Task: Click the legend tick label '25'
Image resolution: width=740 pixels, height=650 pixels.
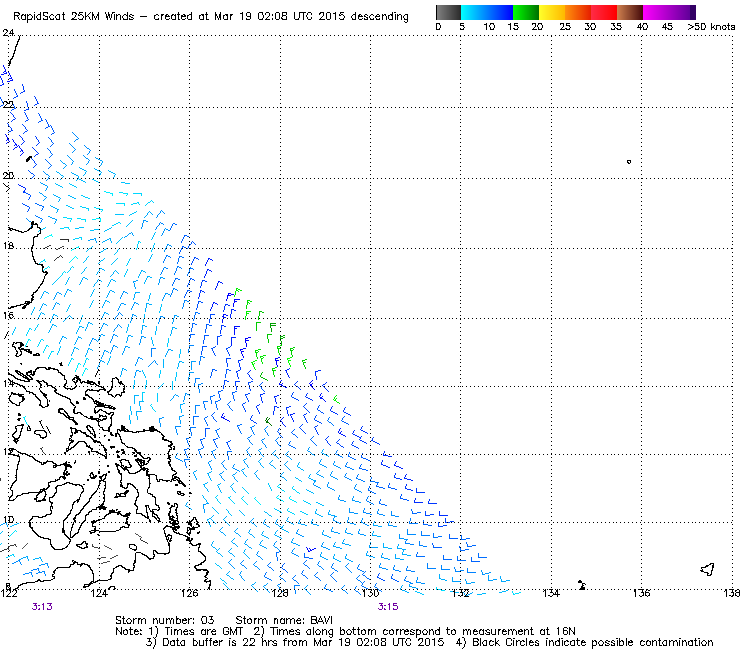Action: 565,27
